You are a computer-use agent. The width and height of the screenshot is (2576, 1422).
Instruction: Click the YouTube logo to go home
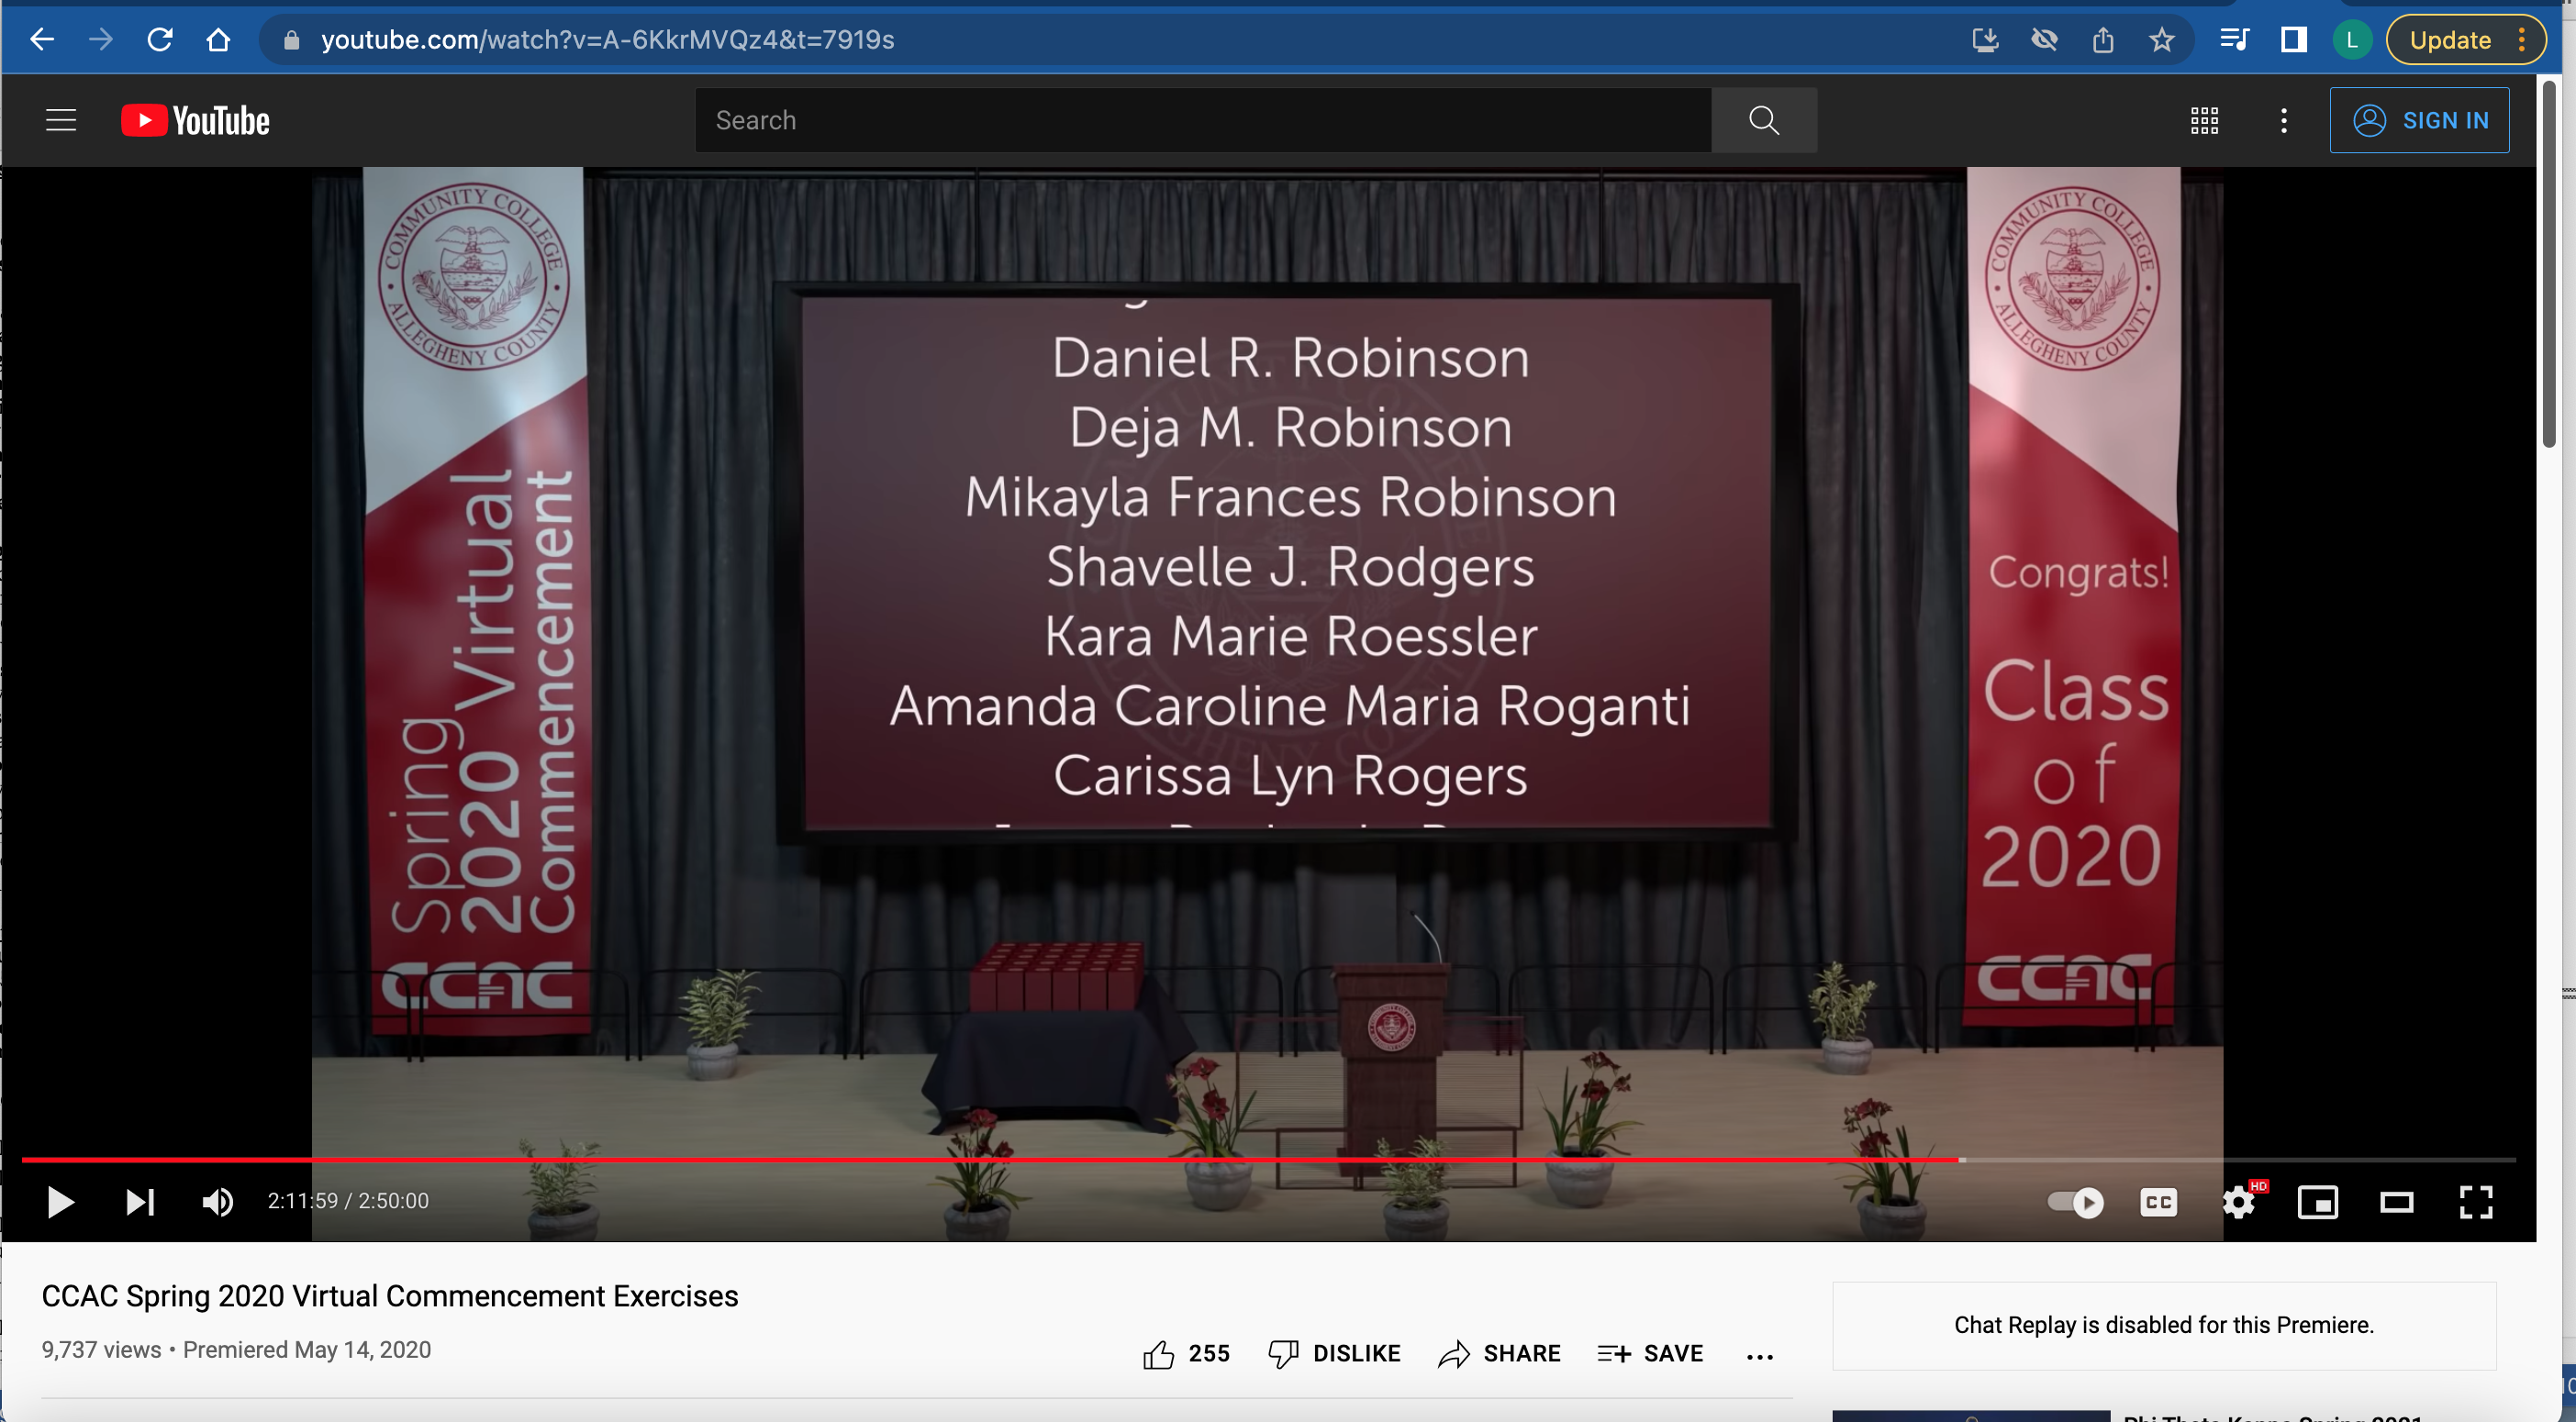196,120
